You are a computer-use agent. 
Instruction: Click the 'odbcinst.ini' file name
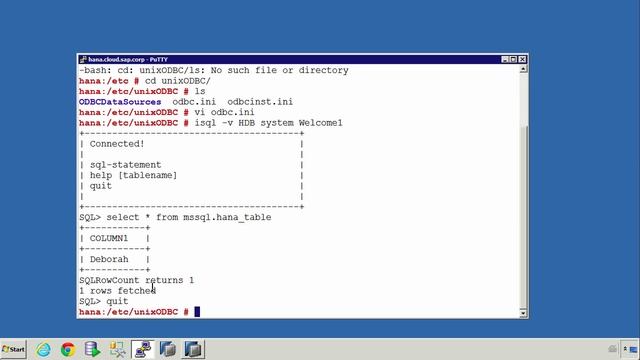pyautogui.click(x=260, y=102)
